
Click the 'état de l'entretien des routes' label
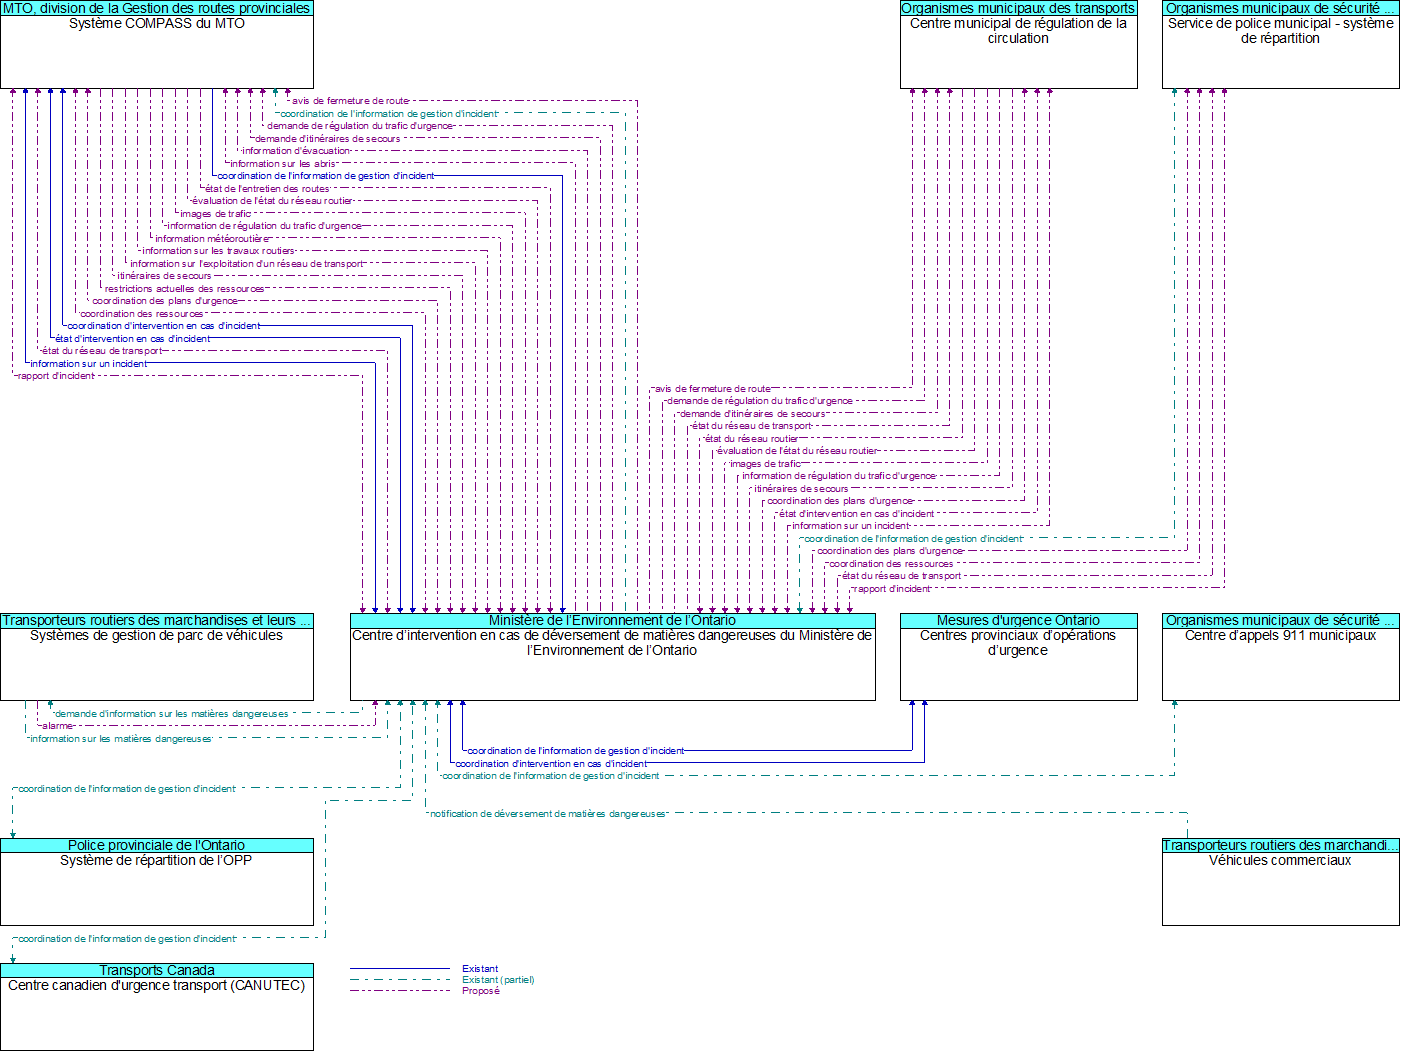[x=267, y=189]
